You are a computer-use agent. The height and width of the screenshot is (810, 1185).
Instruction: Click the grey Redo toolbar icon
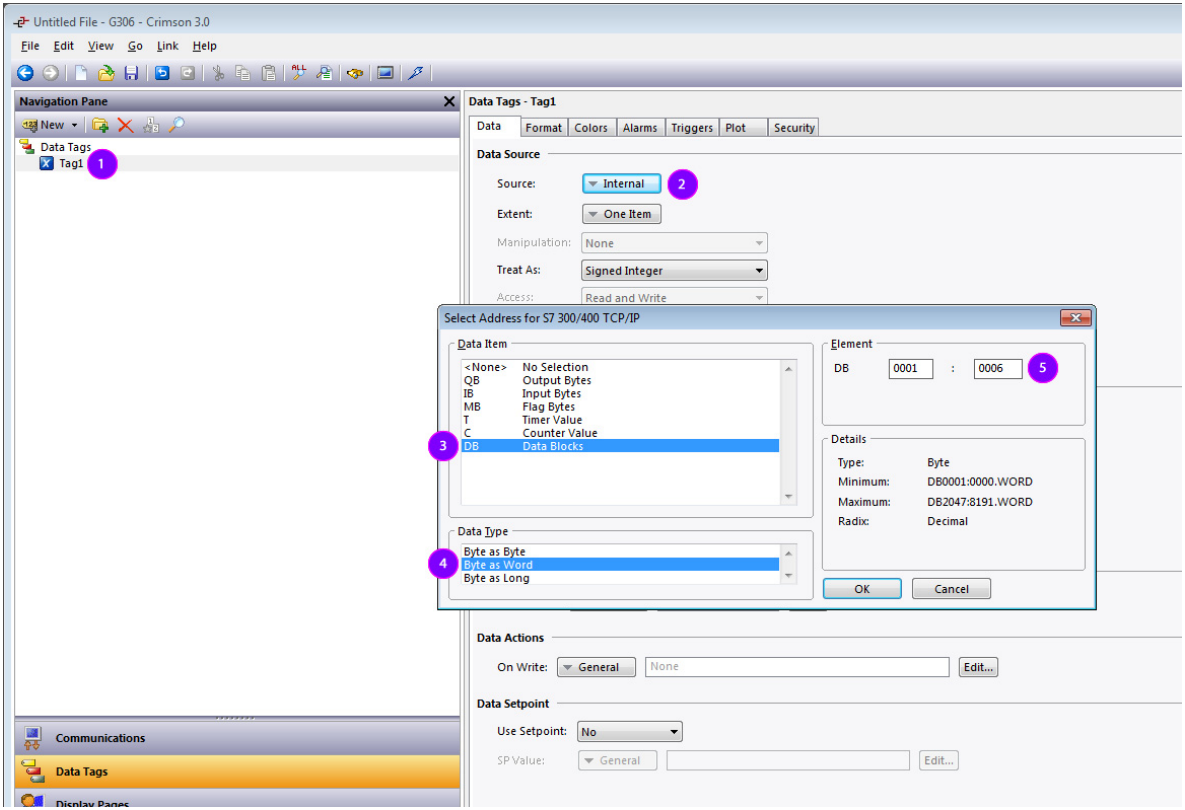pyautogui.click(x=187, y=73)
